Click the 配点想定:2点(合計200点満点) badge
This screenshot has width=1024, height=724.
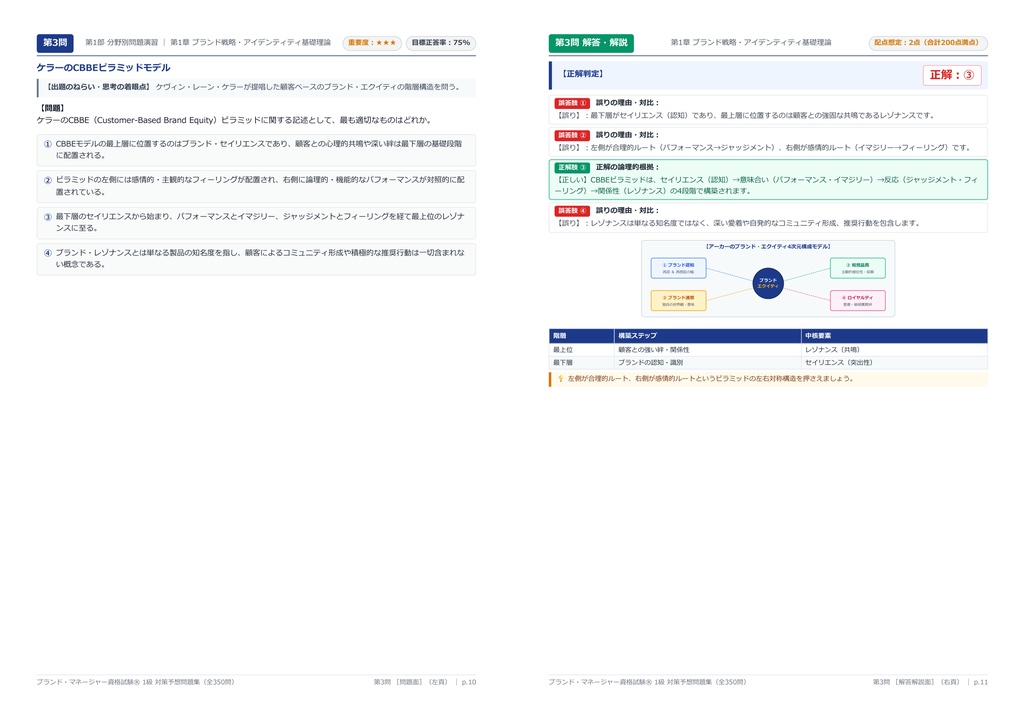click(x=928, y=43)
